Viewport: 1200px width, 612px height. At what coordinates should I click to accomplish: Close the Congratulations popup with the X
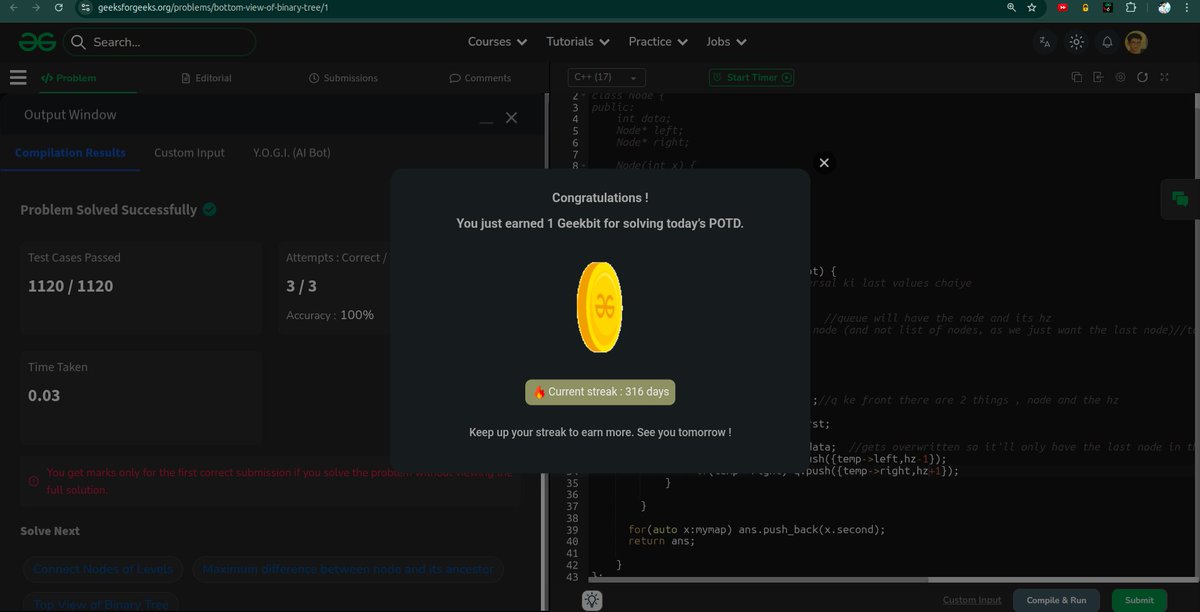click(x=824, y=162)
